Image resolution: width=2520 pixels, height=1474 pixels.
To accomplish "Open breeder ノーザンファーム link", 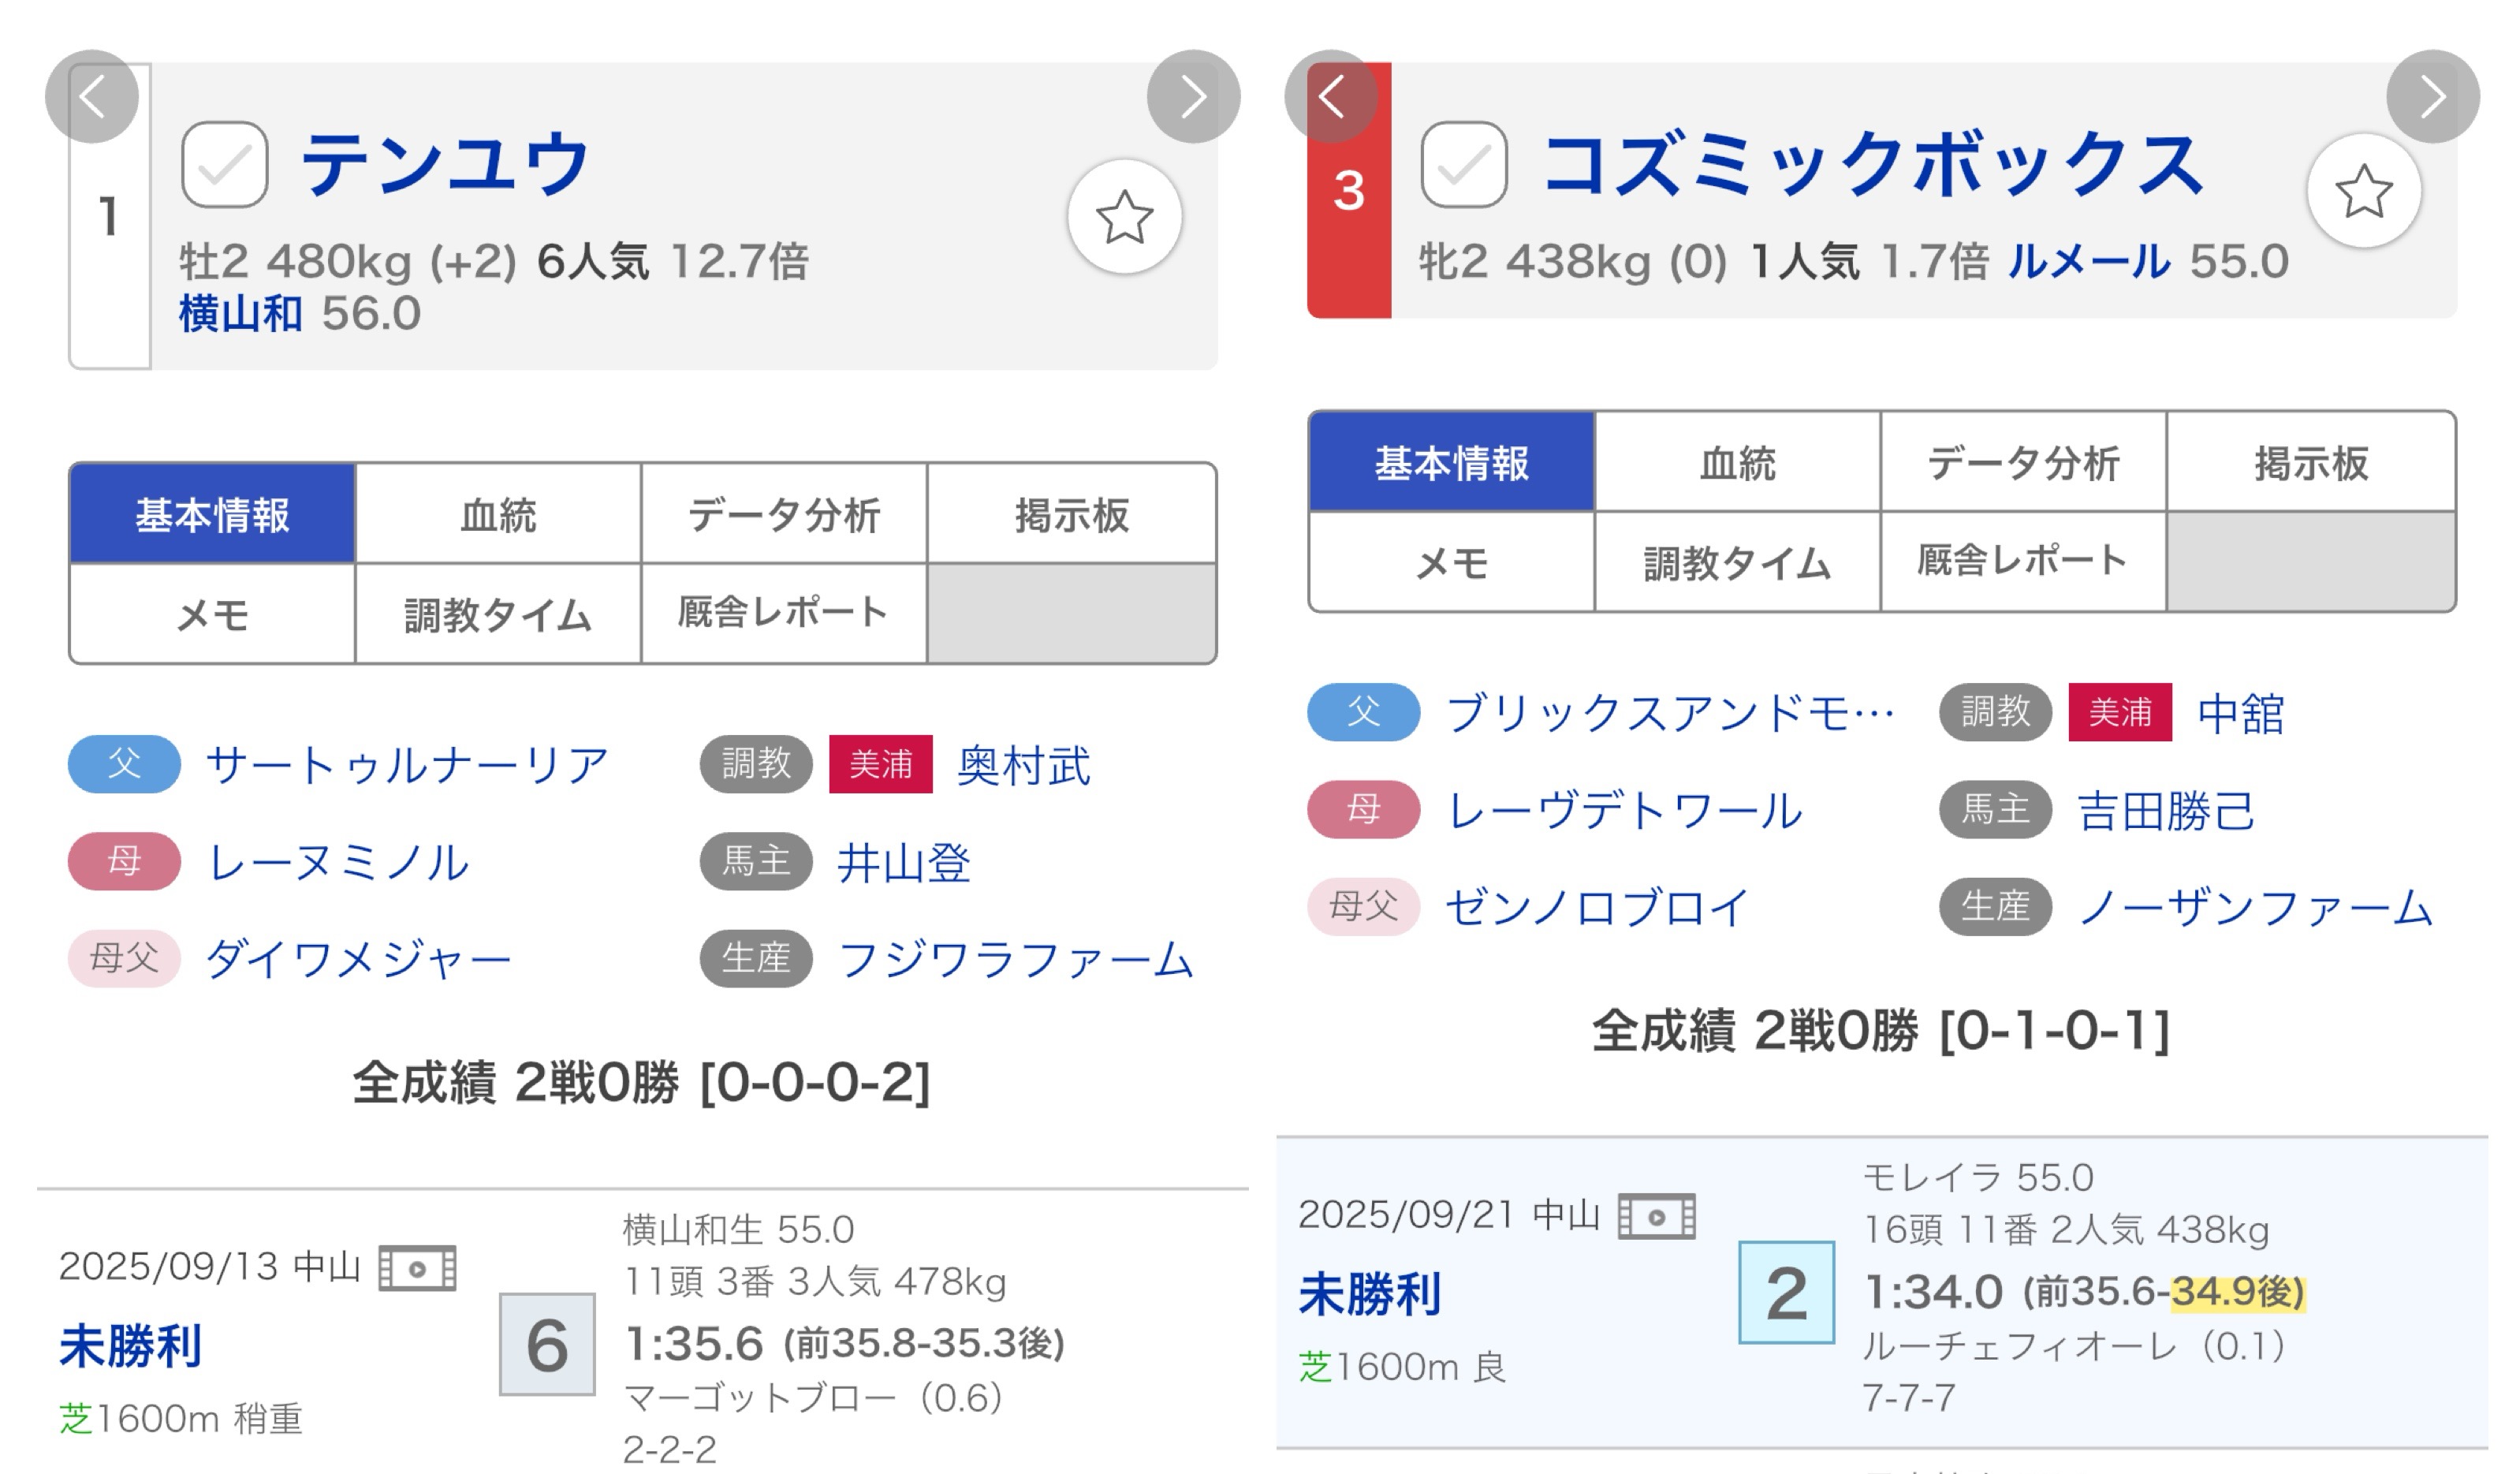I will coord(2255,908).
